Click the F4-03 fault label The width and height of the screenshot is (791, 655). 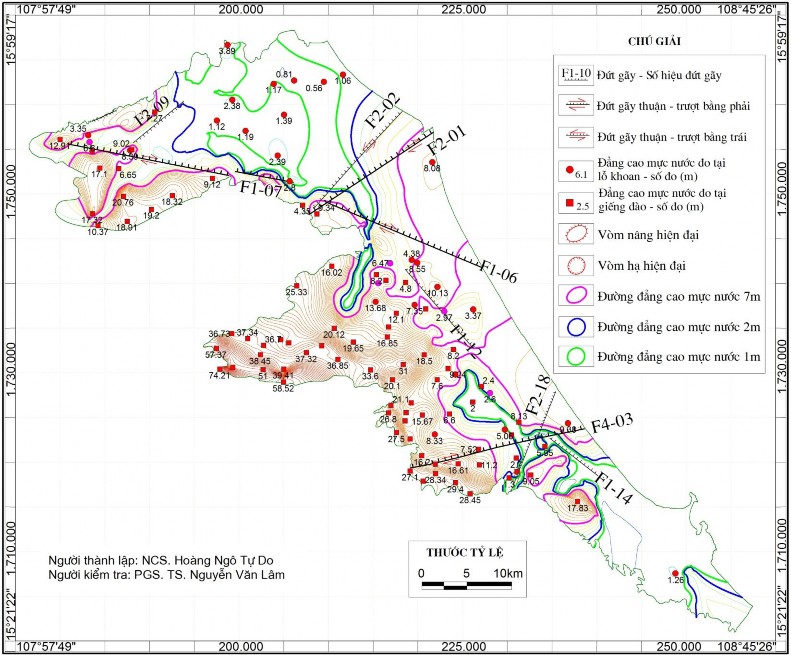coord(612,425)
